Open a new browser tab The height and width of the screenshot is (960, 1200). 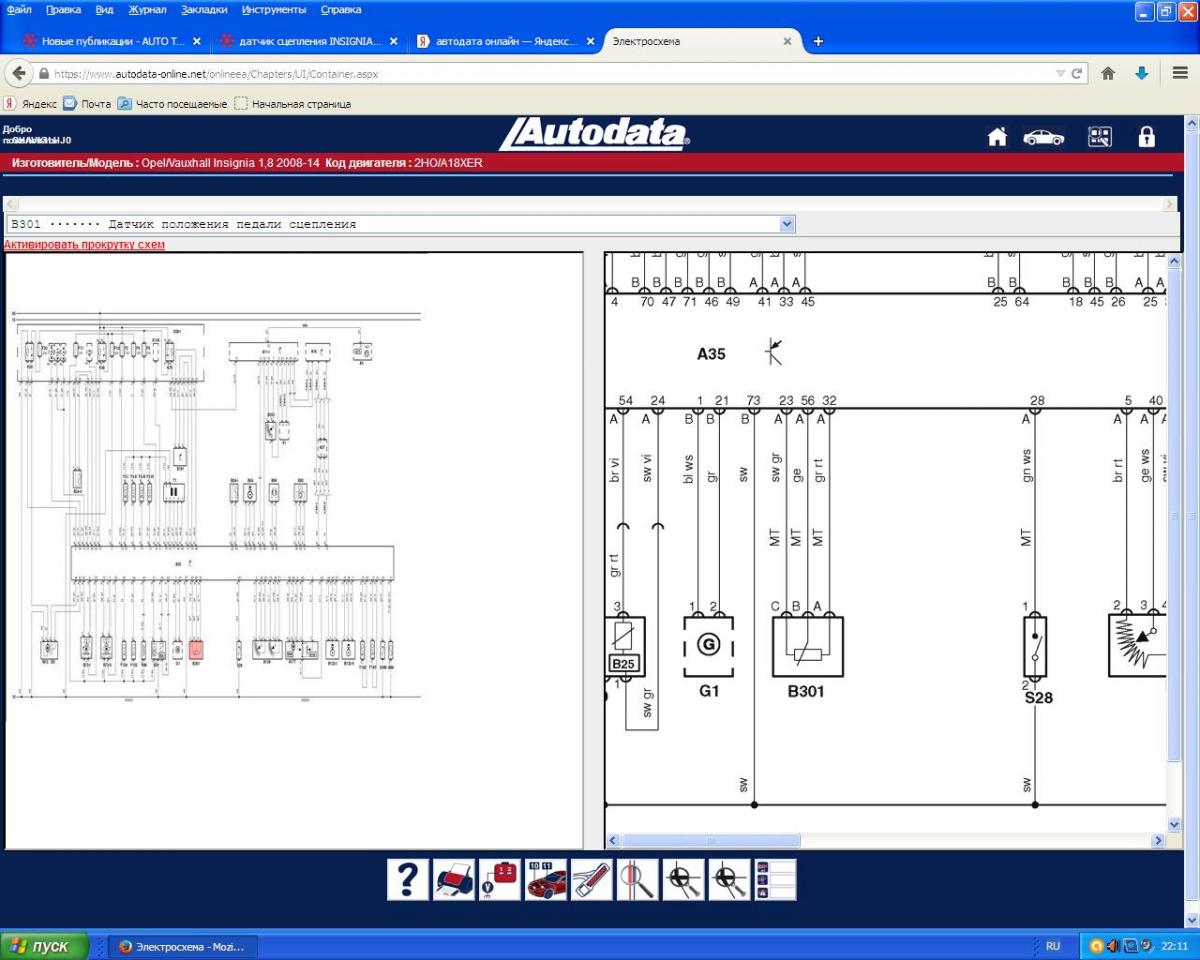[x=818, y=41]
